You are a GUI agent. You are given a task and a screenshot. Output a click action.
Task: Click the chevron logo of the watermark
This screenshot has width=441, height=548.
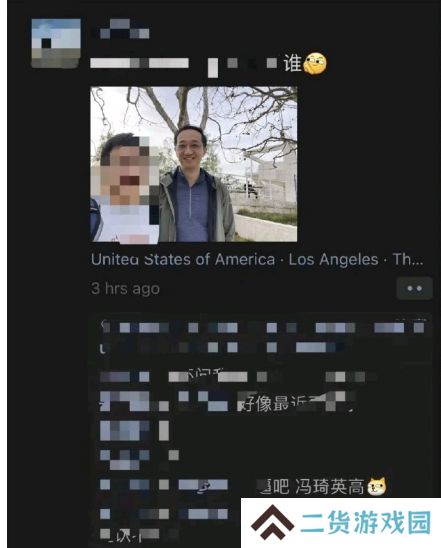pos(272,522)
